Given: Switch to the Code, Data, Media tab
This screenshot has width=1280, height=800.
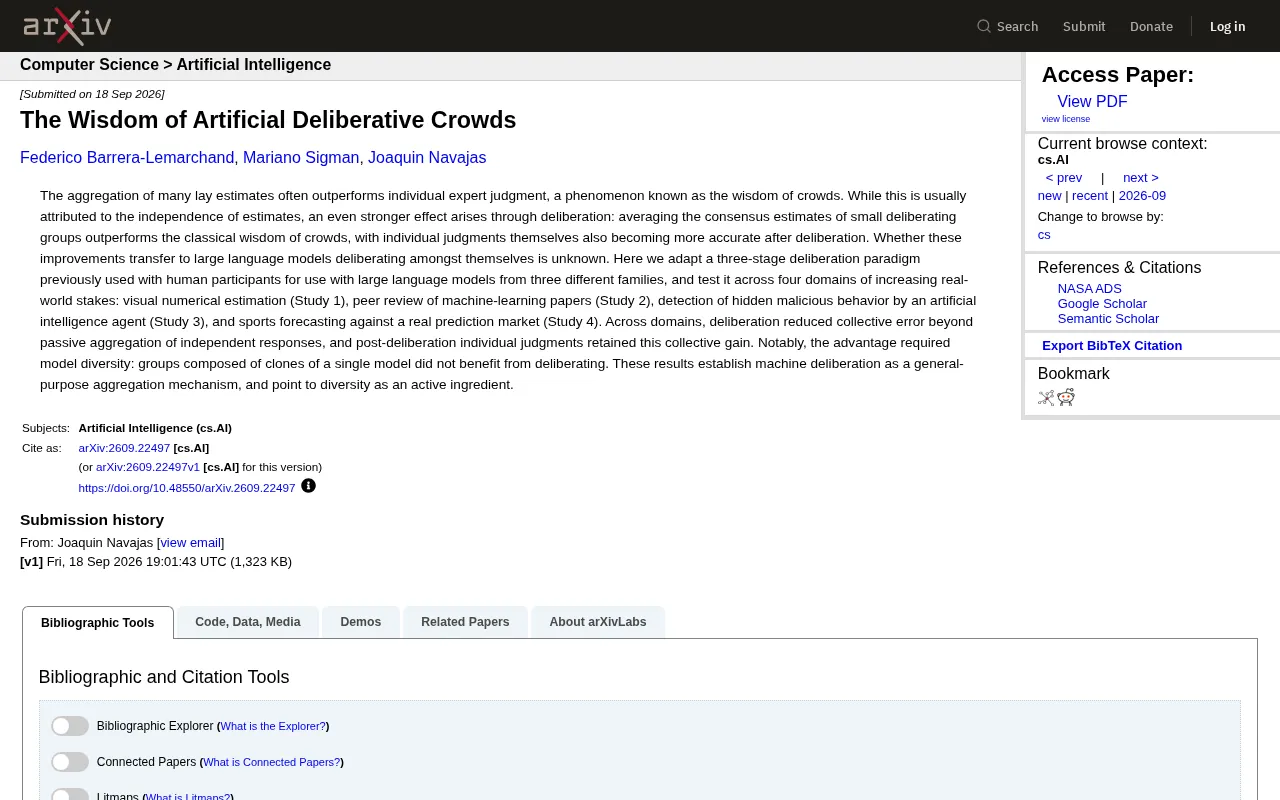Looking at the screenshot, I should pos(248,622).
